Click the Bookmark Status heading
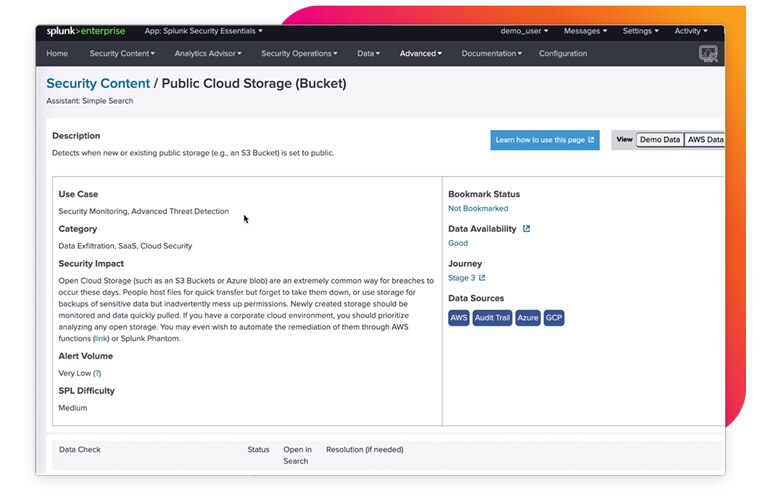 pyautogui.click(x=484, y=194)
